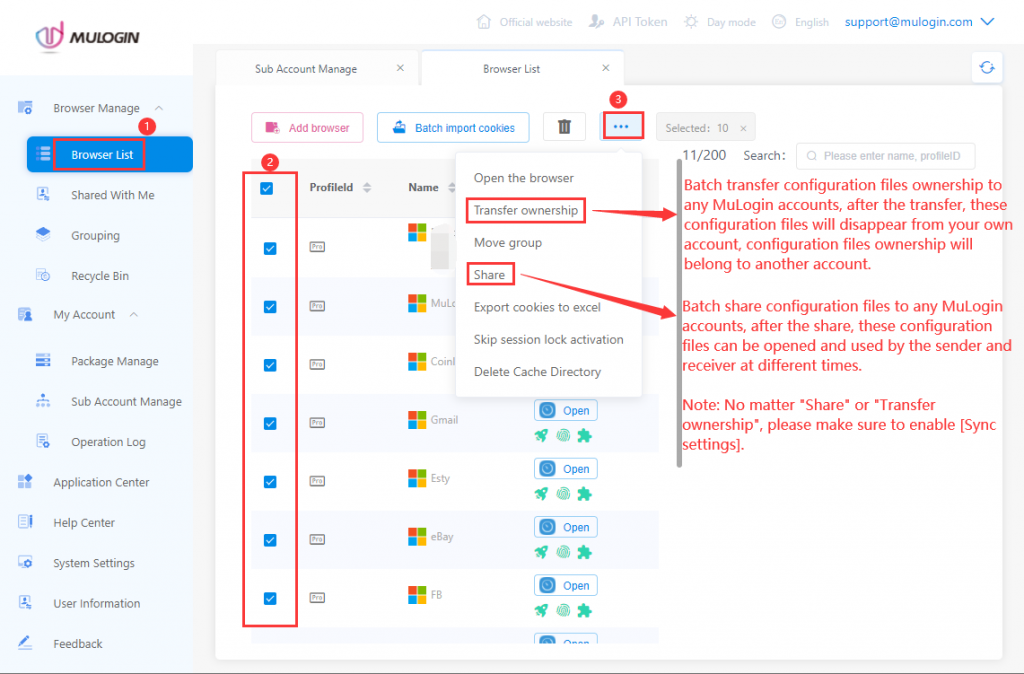
Task: Click the User Information icon
Action: 25,603
